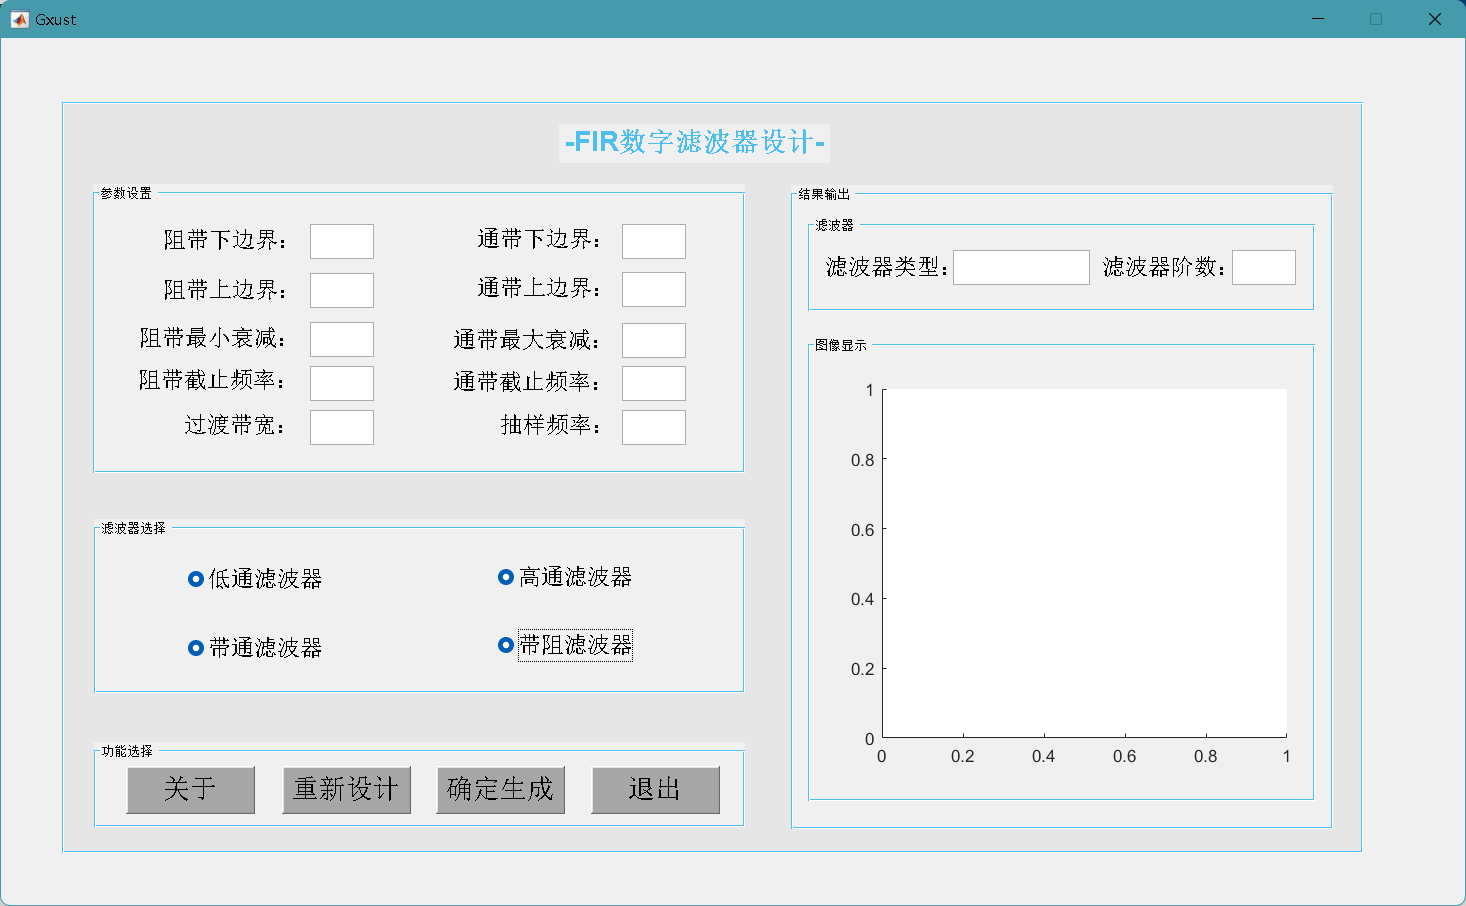
Task: Select the 过渡带宽 input field
Action: tap(342, 427)
